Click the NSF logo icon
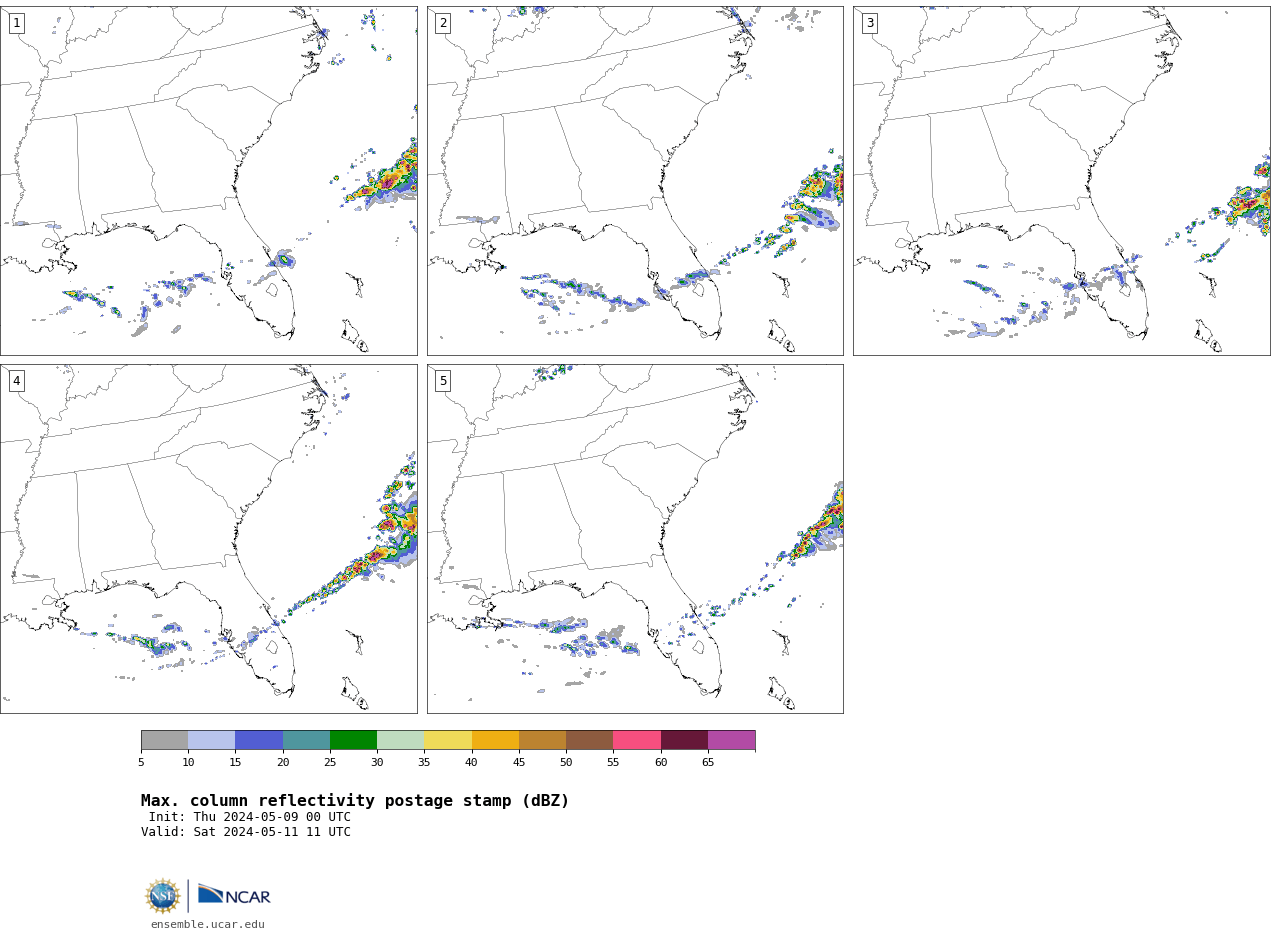Viewport: 1280px width, 936px height. (x=163, y=896)
